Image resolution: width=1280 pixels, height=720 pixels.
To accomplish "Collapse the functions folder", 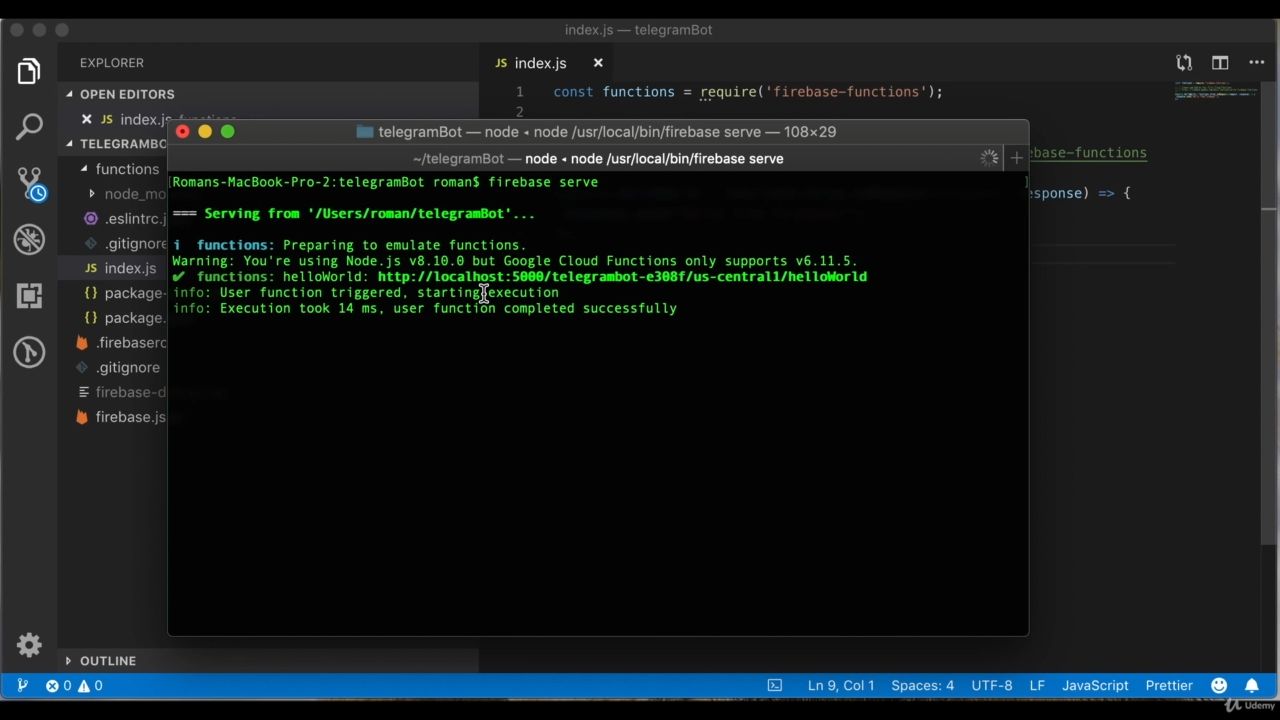I will coord(126,169).
